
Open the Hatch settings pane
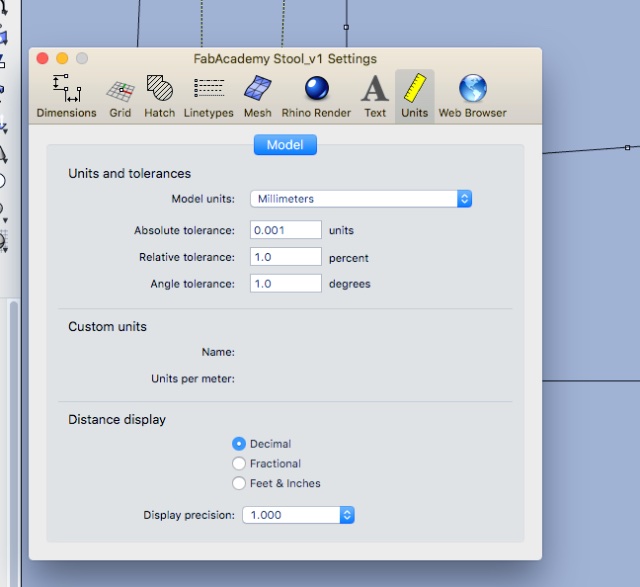click(160, 96)
